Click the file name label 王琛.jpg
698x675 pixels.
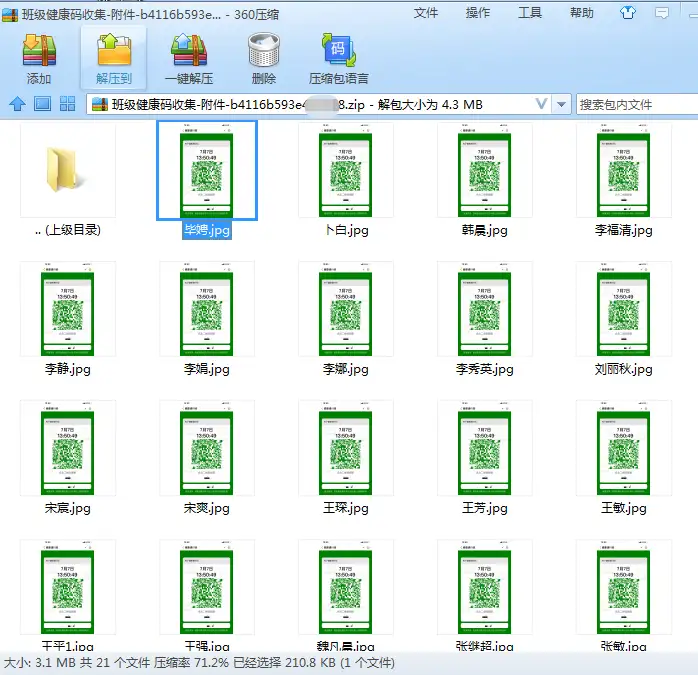(345, 508)
